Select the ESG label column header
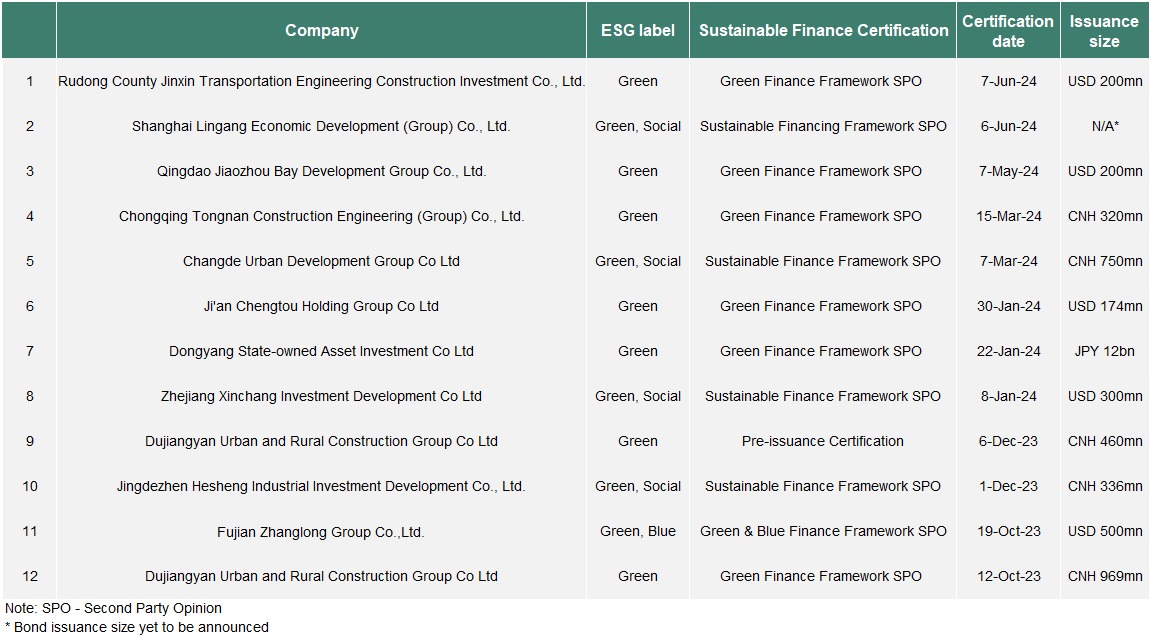This screenshot has height=639, width=1151. 638,30
